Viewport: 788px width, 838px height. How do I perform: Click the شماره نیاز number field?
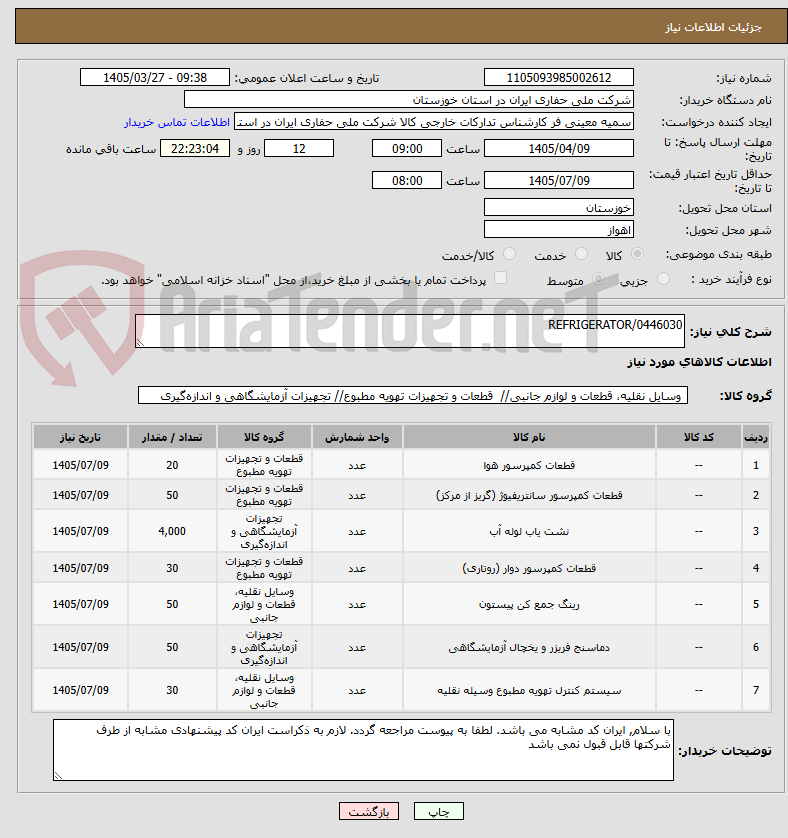(x=559, y=77)
